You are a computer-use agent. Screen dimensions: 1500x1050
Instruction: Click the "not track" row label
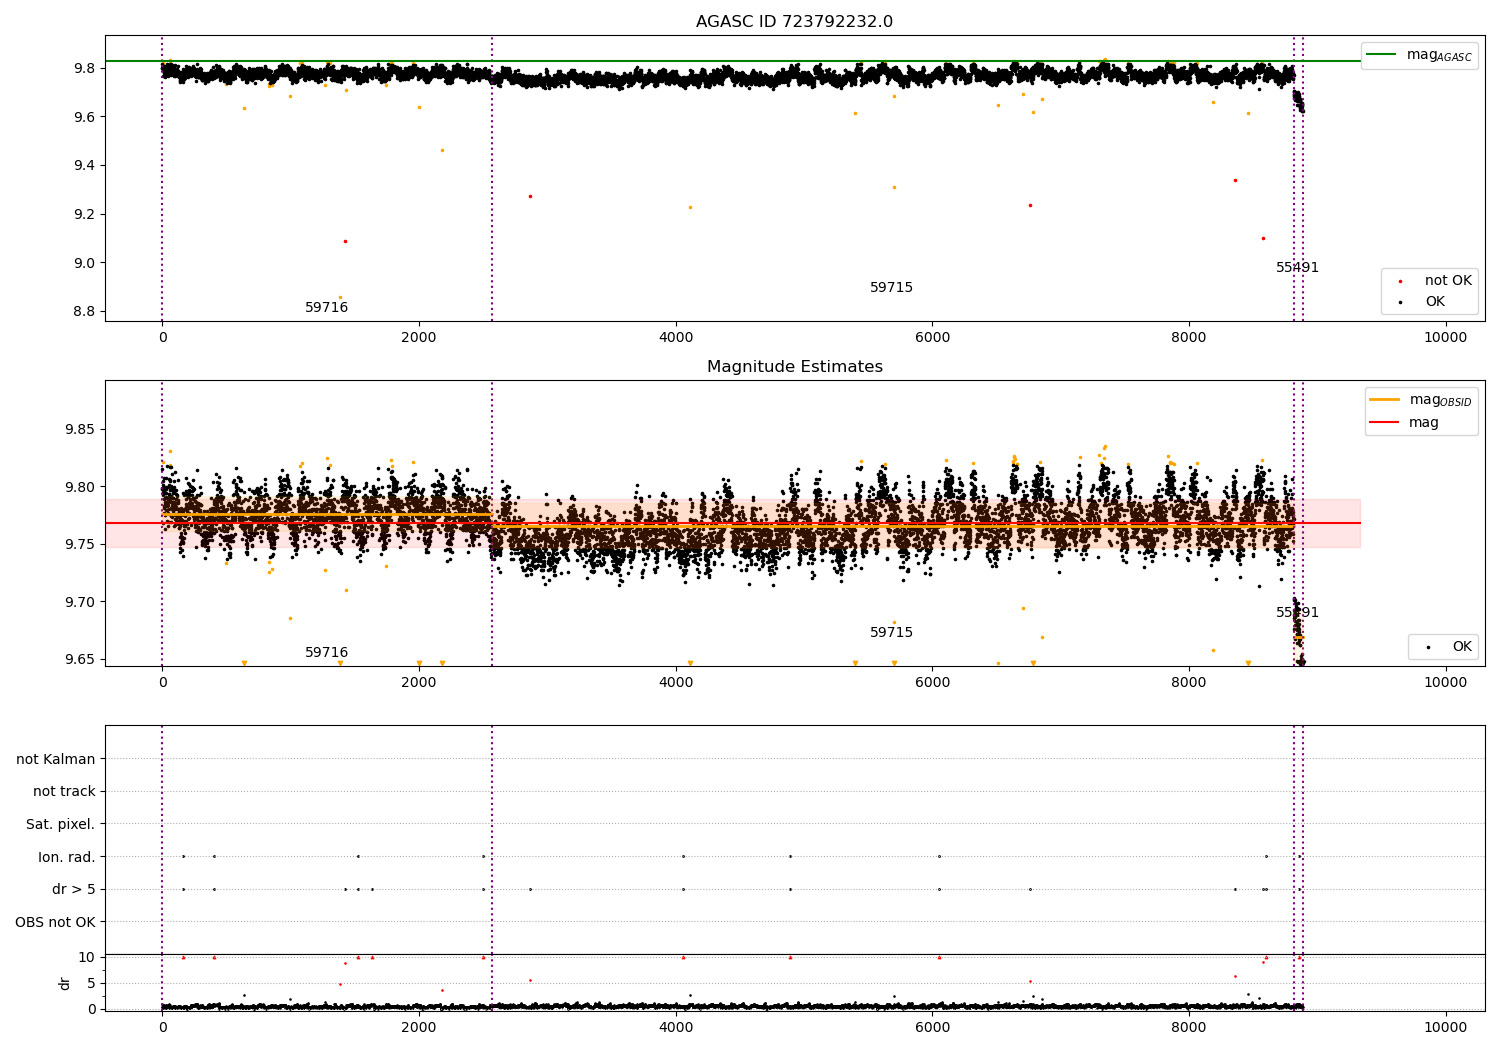pyautogui.click(x=64, y=792)
